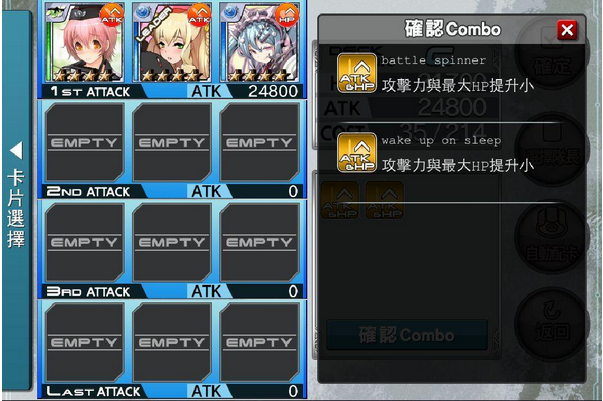Choose last empty slot in 3rd Attack row
This screenshot has width=603, height=401.
(260, 242)
